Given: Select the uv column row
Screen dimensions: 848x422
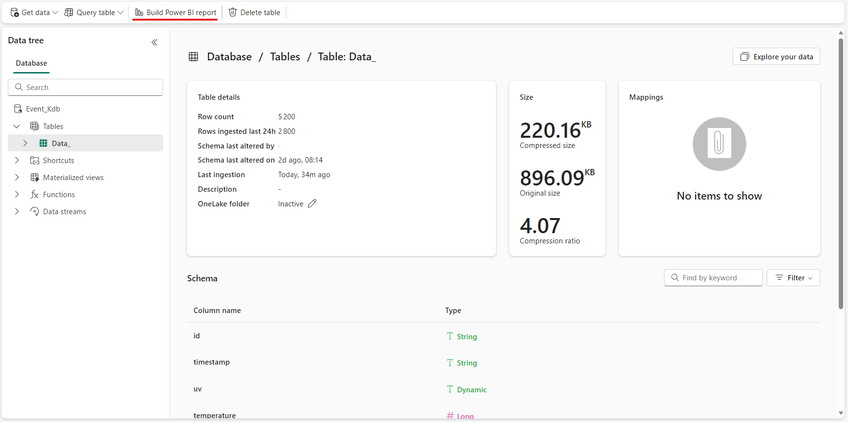Looking at the screenshot, I should click(504, 390).
